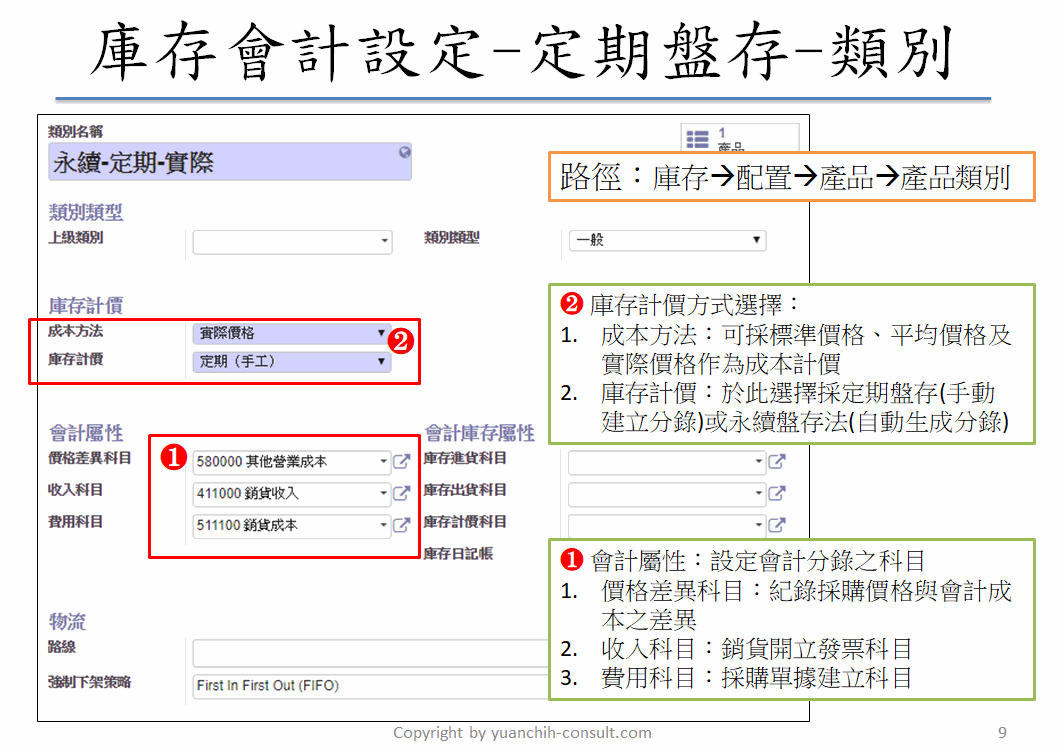This screenshot has height=752, width=1062.
Task: Click the 庫存計價 field label under 成本方法
Action: click(75, 359)
